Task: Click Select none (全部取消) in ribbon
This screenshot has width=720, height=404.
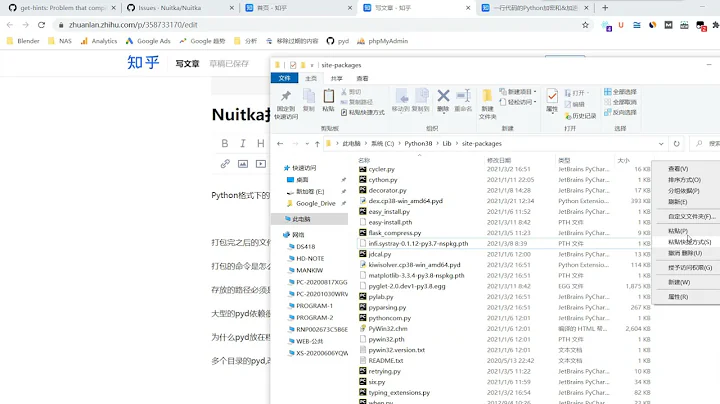Action: [620, 102]
